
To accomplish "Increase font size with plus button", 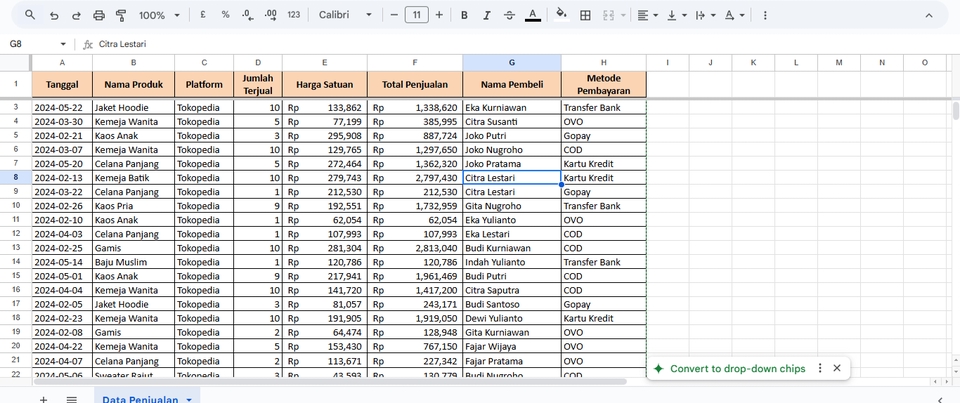I will coord(439,15).
